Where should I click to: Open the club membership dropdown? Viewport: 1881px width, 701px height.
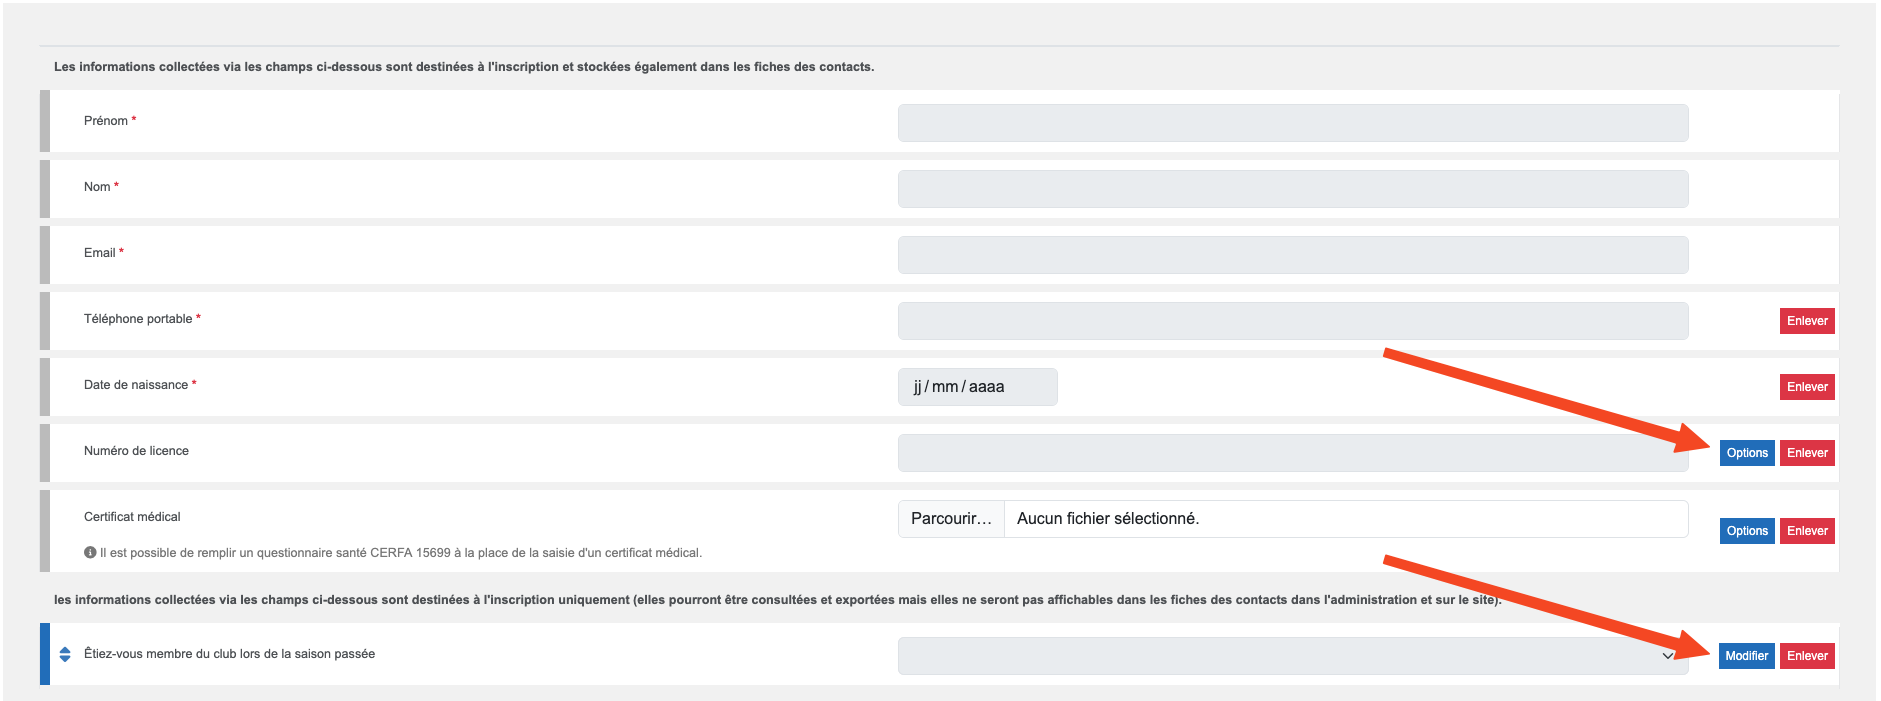pyautogui.click(x=1292, y=656)
